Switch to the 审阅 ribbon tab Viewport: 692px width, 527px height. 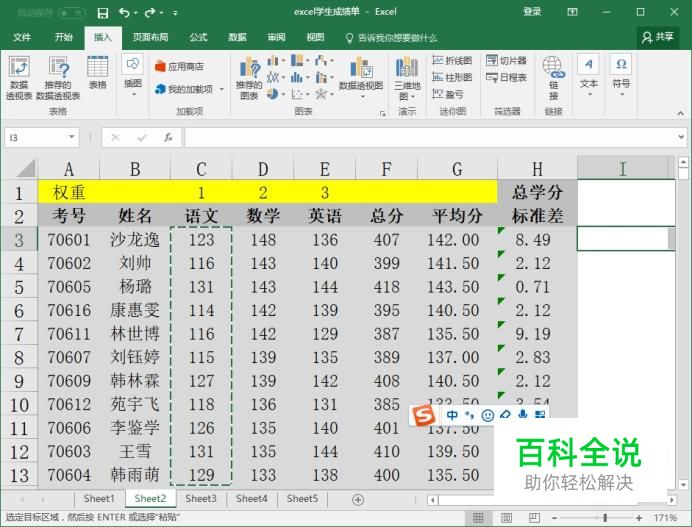pyautogui.click(x=276, y=37)
